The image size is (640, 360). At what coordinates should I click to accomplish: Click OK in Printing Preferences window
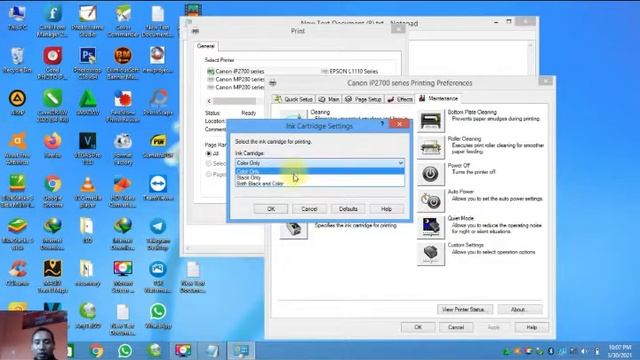coord(418,327)
